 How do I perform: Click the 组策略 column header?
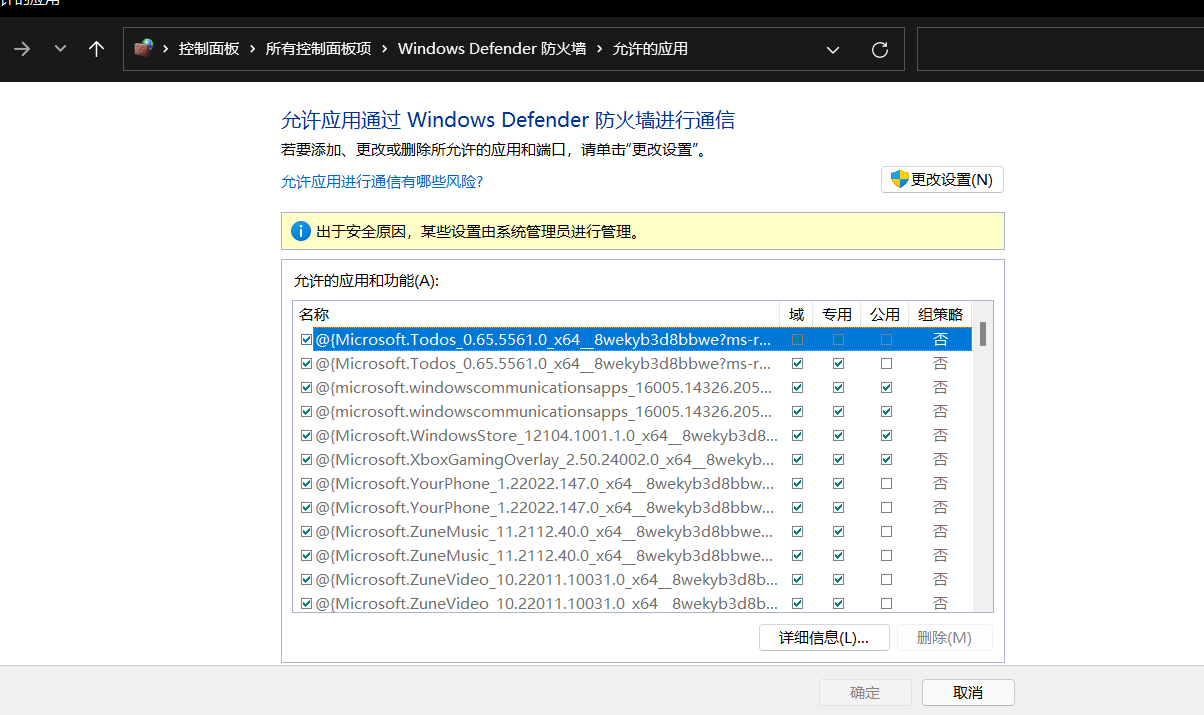click(940, 314)
